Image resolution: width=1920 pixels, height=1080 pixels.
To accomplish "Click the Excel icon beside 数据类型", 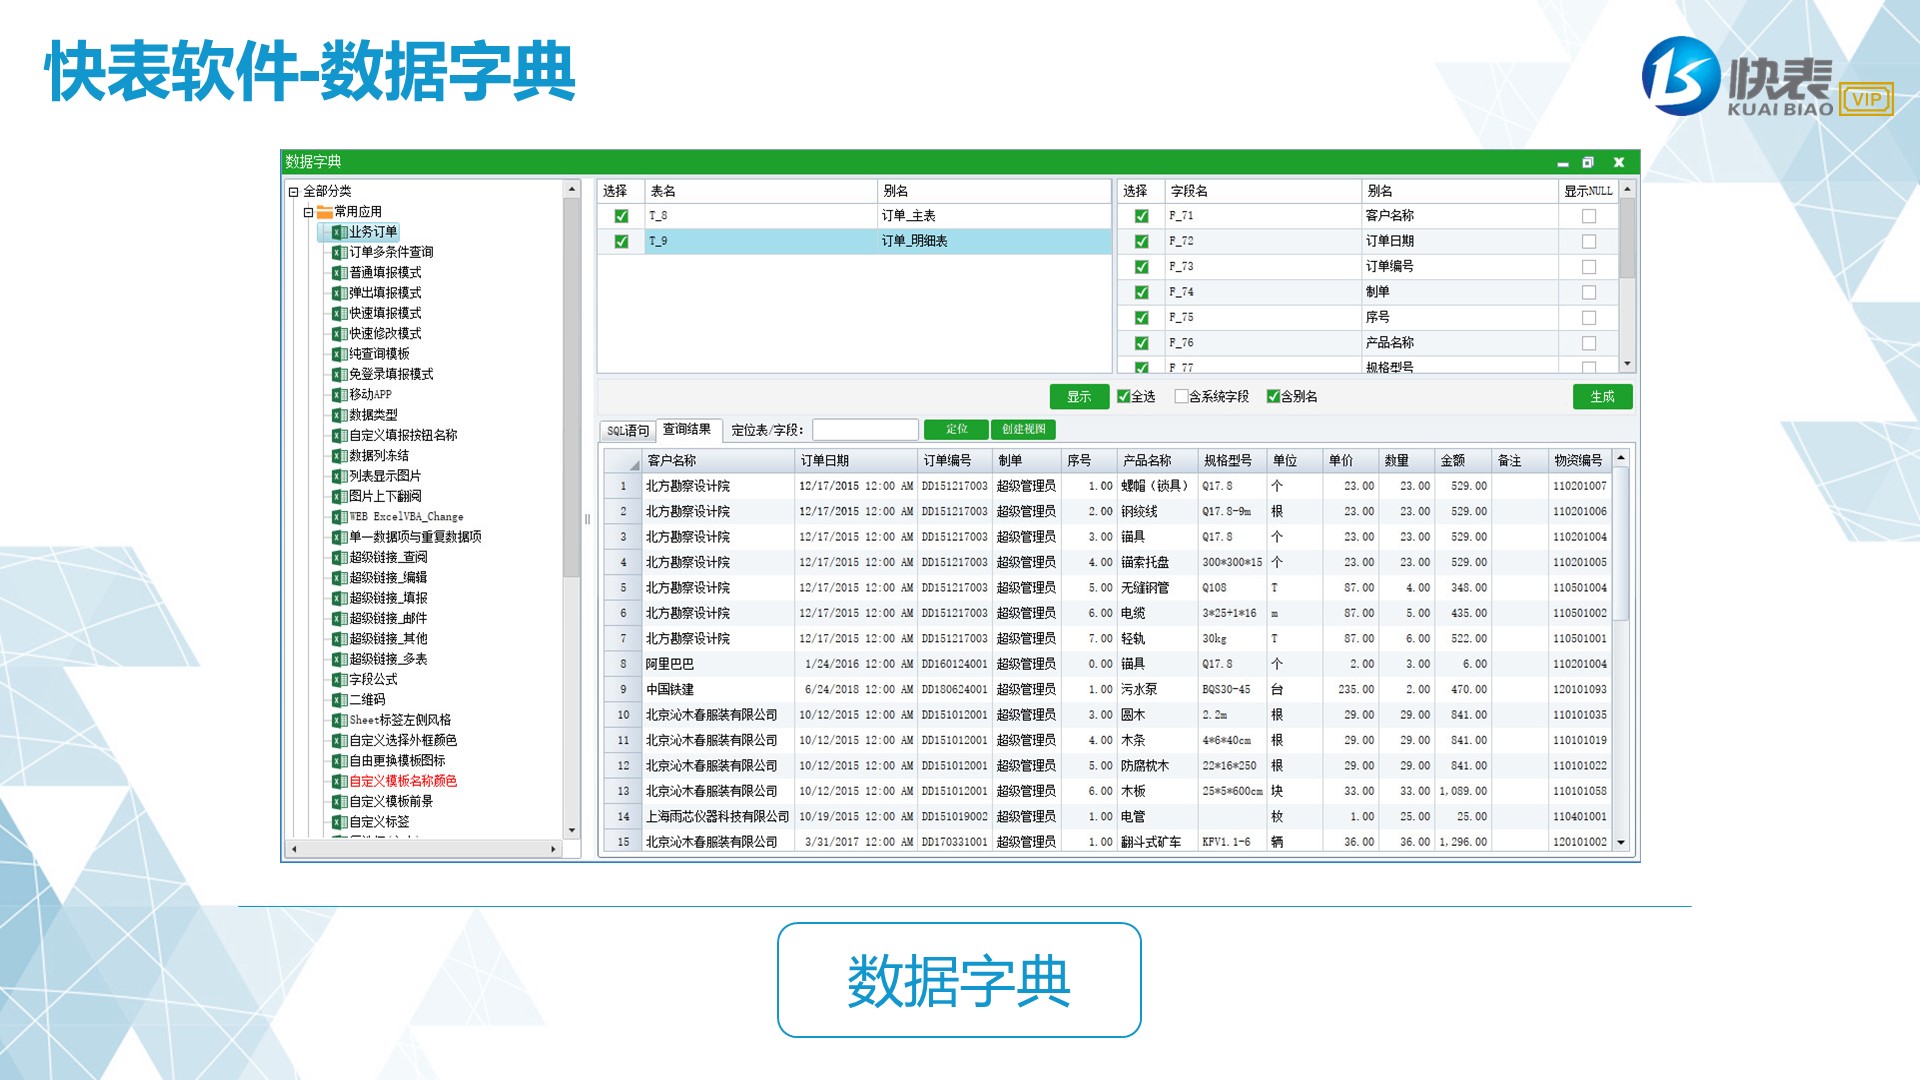I will pyautogui.click(x=339, y=415).
